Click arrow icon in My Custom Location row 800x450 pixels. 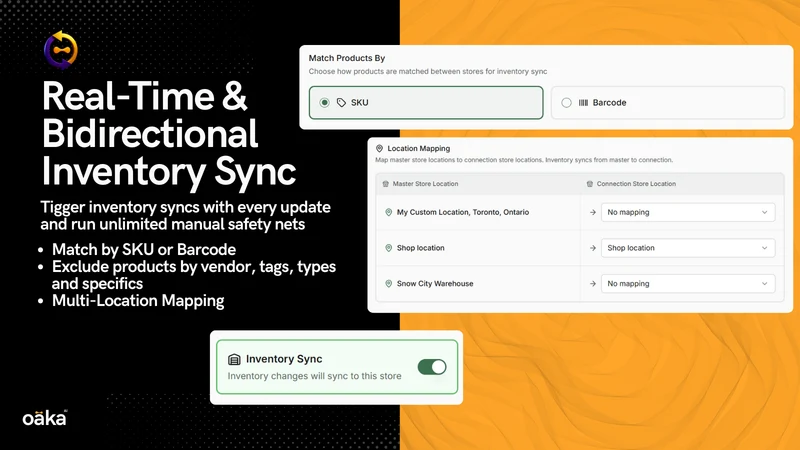592,212
